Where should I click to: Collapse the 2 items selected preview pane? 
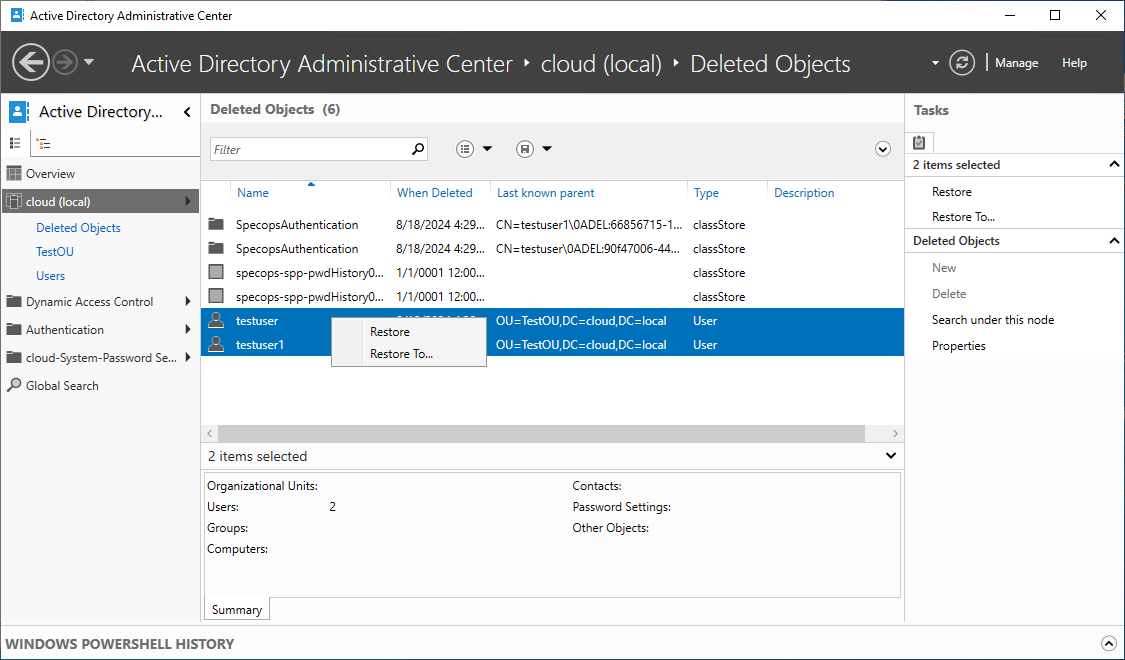coord(890,456)
